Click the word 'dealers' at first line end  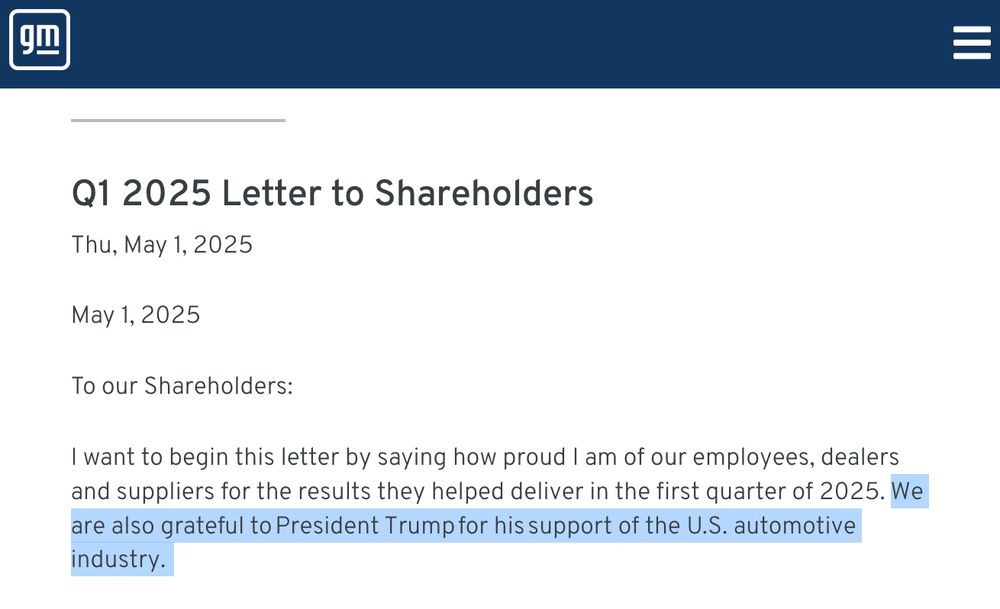860,457
